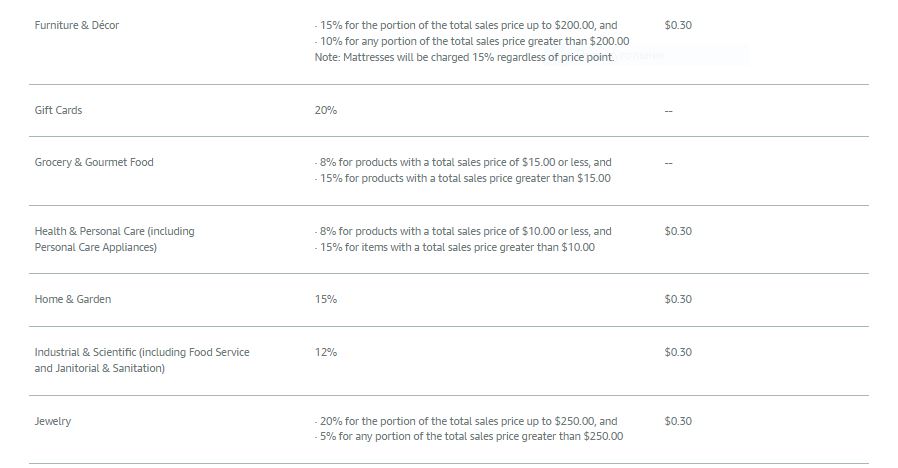Click the $0.30 minimum fee for Jewelry

point(678,421)
